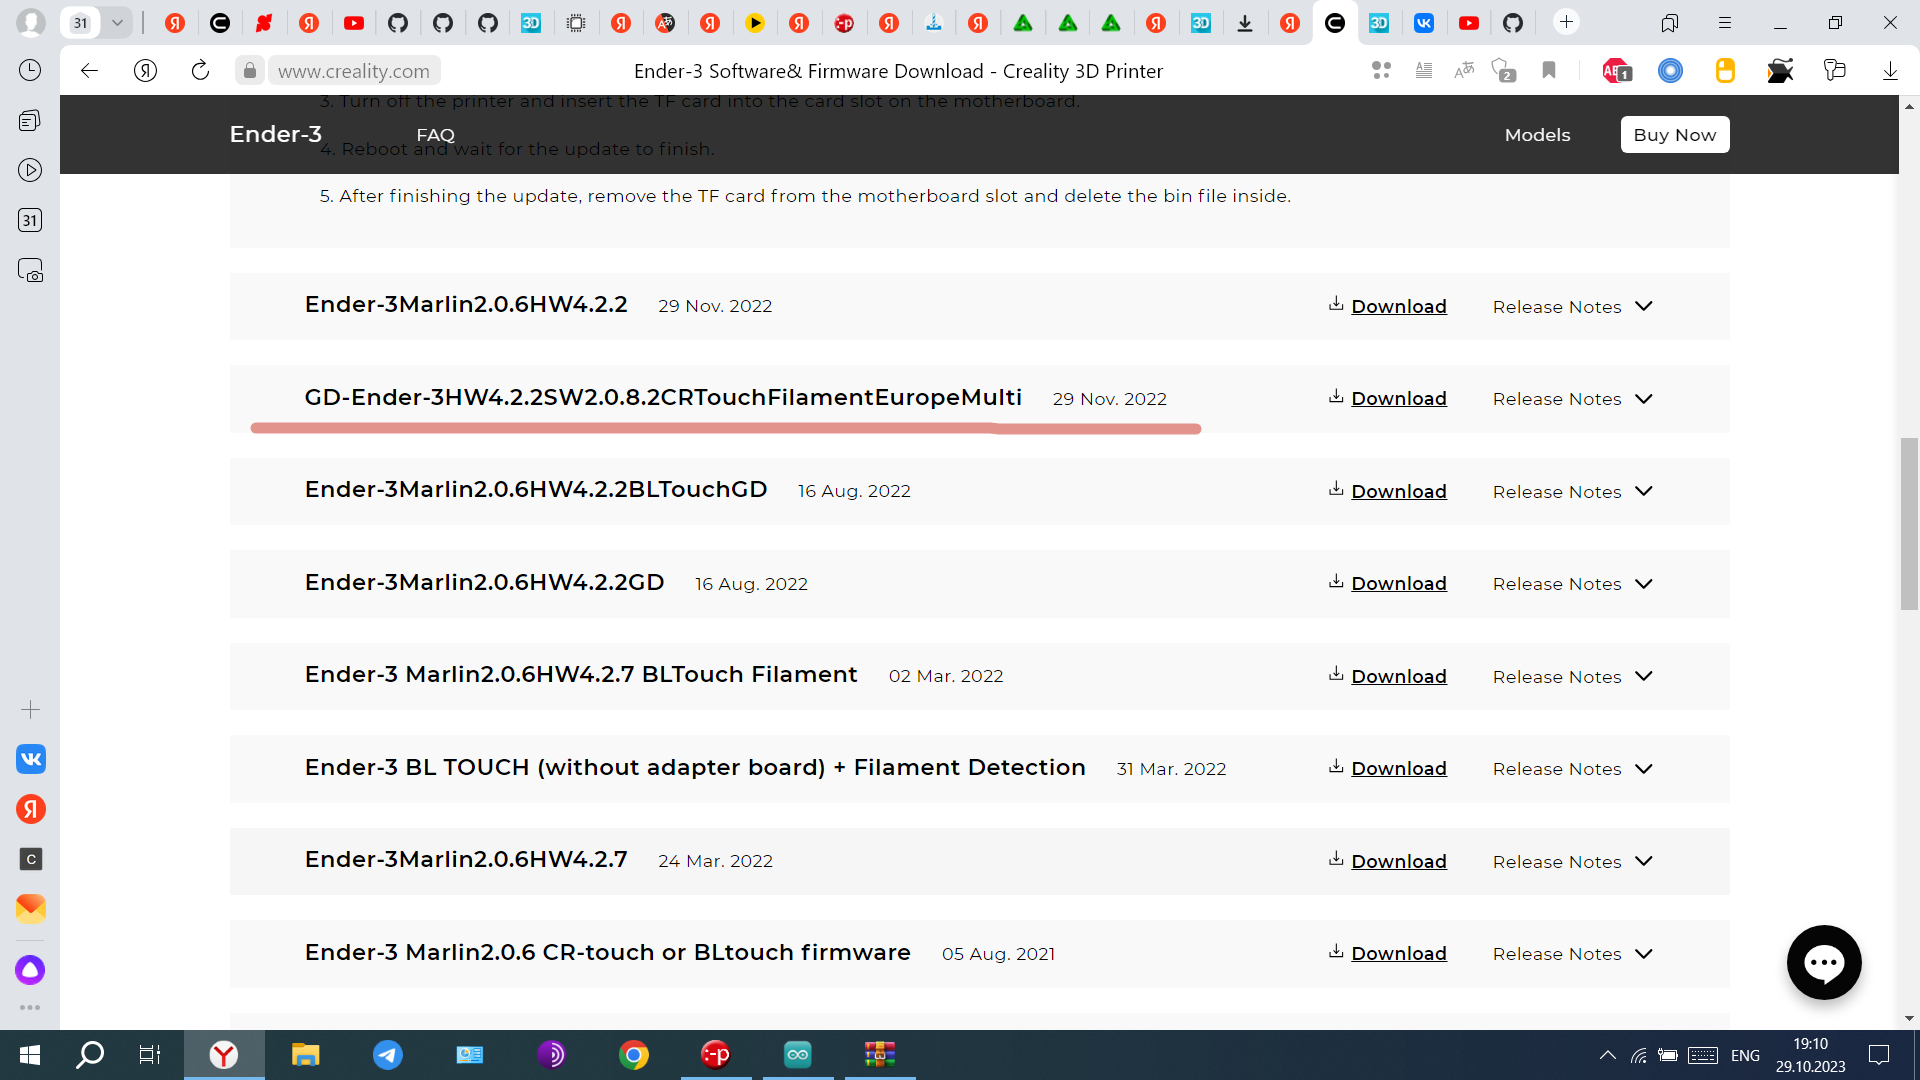Download Ender-3 Marlin2.0.6 CR-touch or BLtouch firmware
The width and height of the screenshot is (1920, 1080).
[1397, 954]
